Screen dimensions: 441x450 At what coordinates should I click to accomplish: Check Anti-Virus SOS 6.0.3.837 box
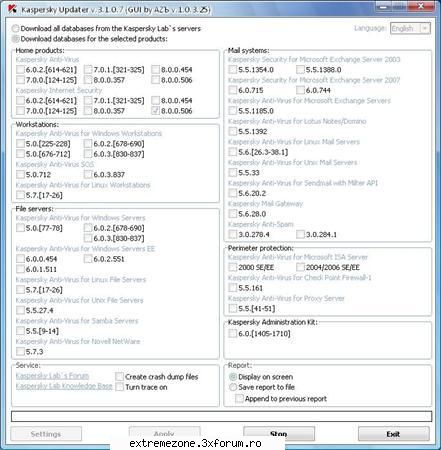coord(88,175)
